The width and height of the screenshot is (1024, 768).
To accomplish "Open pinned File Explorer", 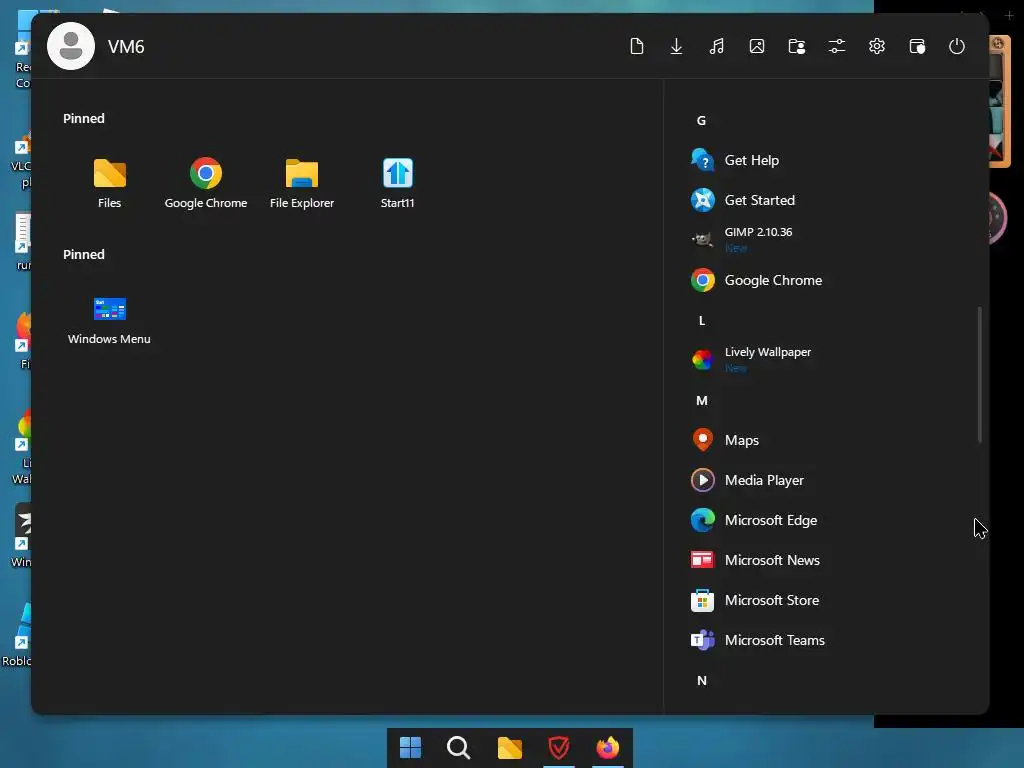I will click(302, 184).
